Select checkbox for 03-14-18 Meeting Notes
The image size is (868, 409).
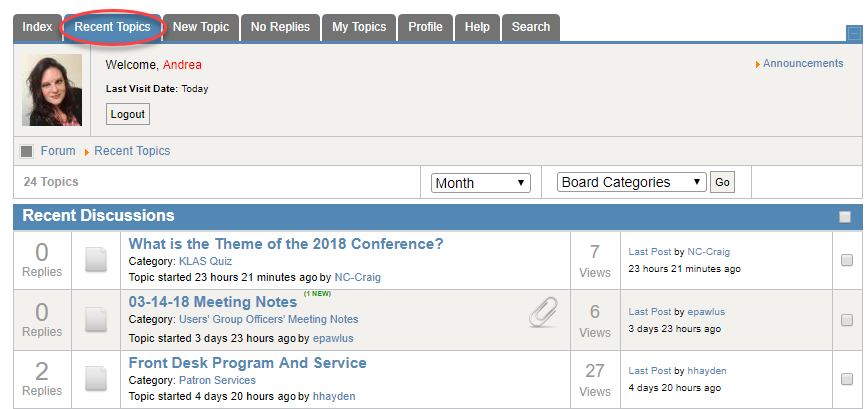[x=847, y=320]
